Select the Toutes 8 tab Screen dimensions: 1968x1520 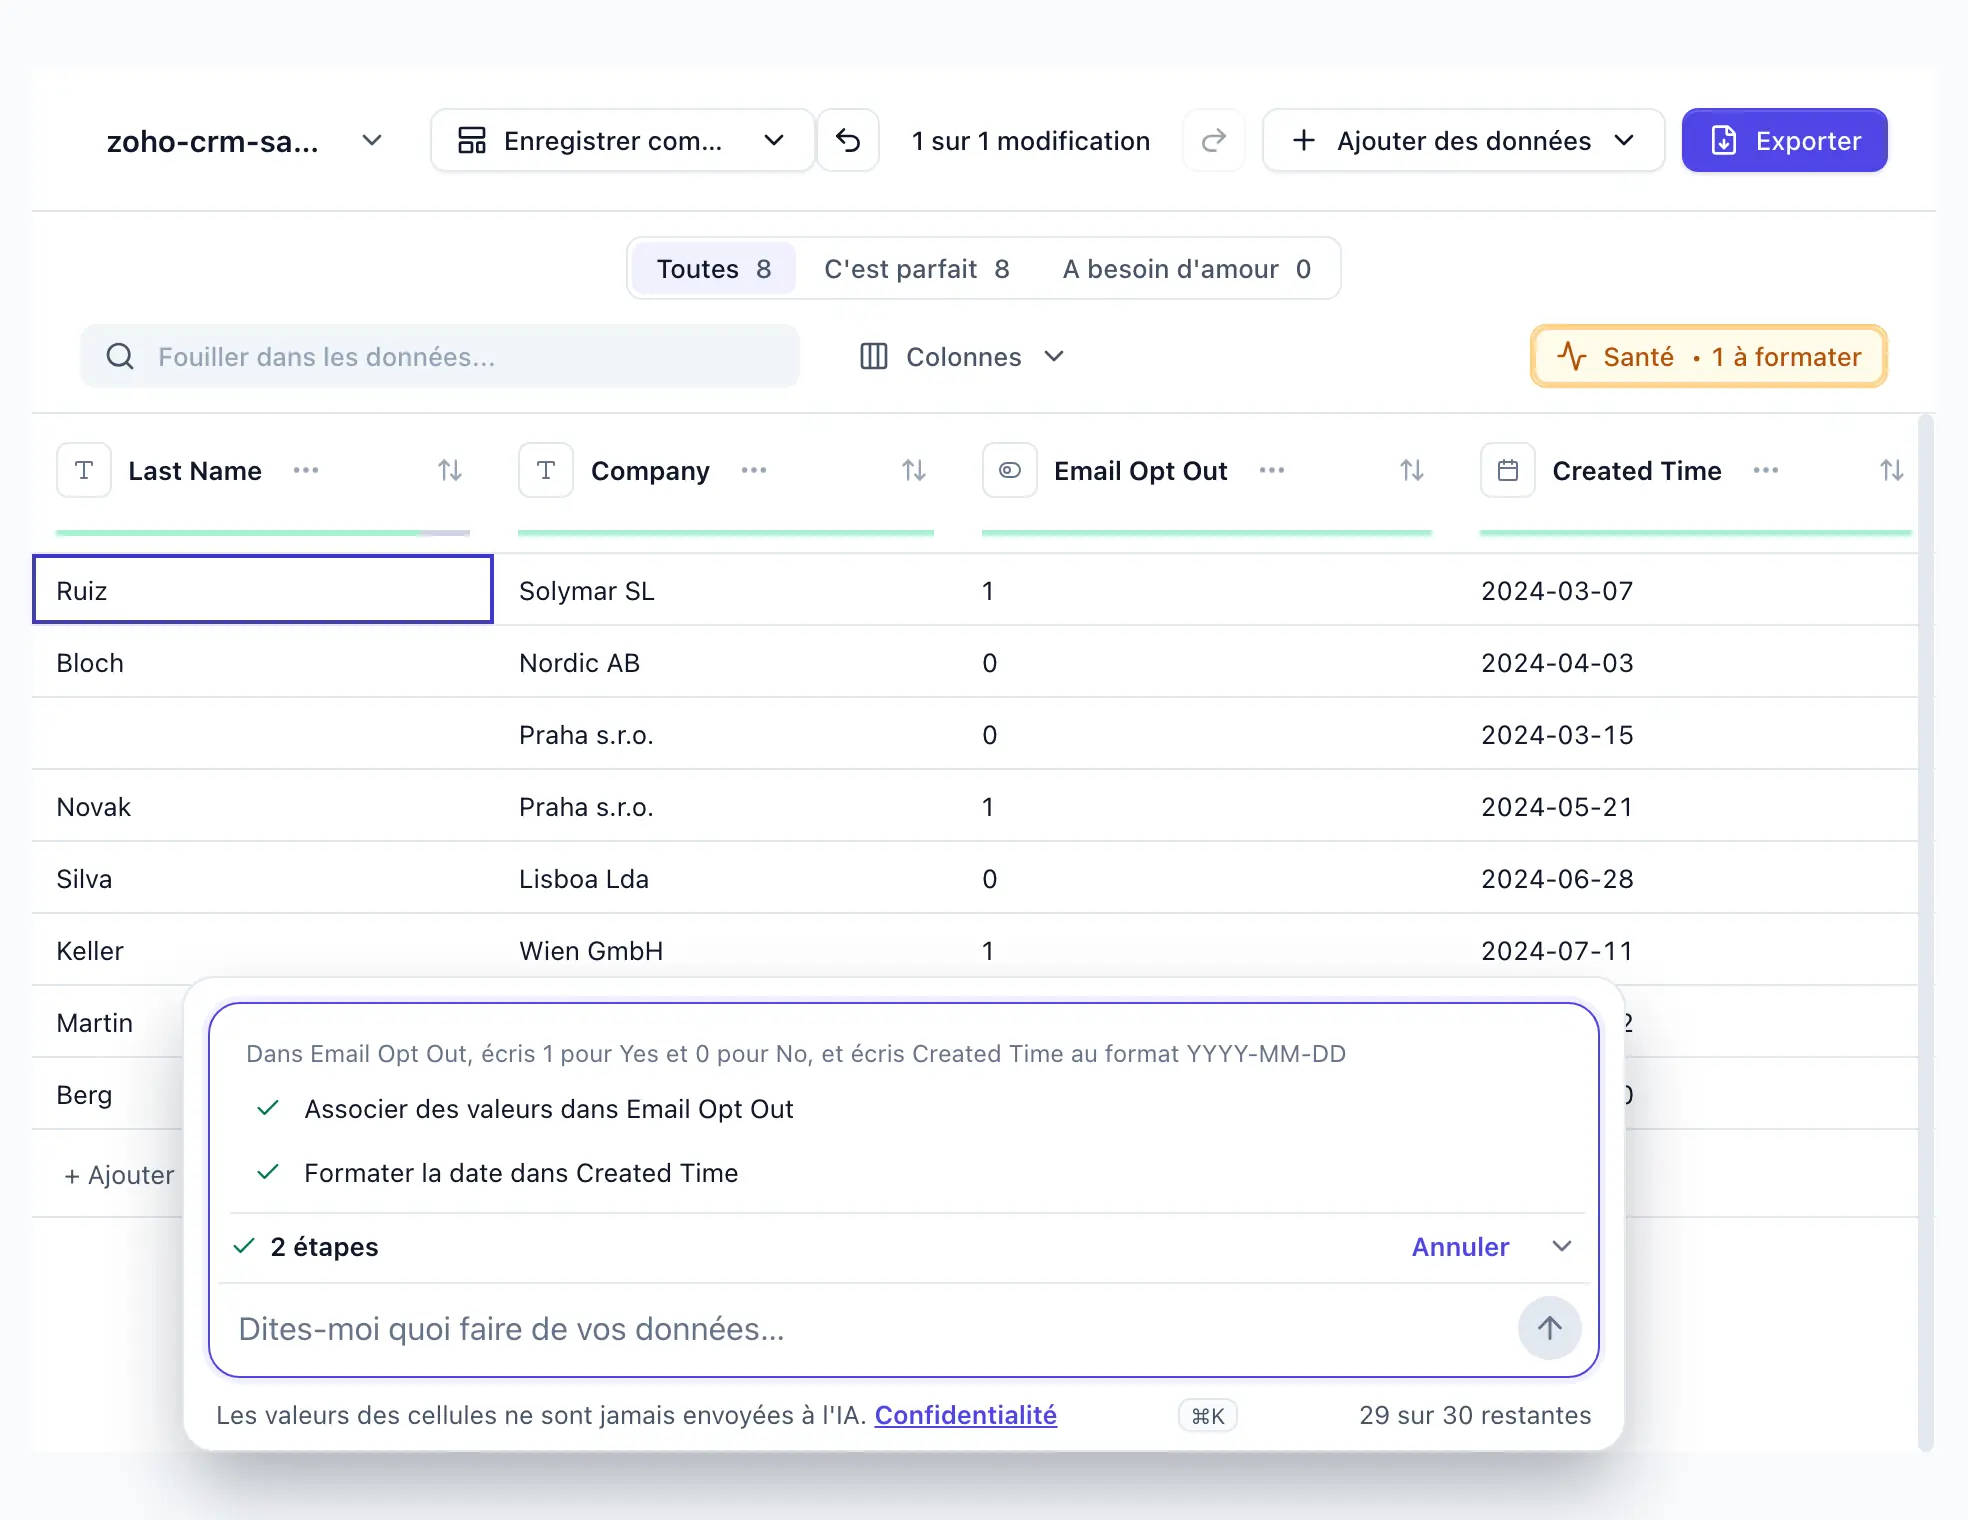(714, 268)
